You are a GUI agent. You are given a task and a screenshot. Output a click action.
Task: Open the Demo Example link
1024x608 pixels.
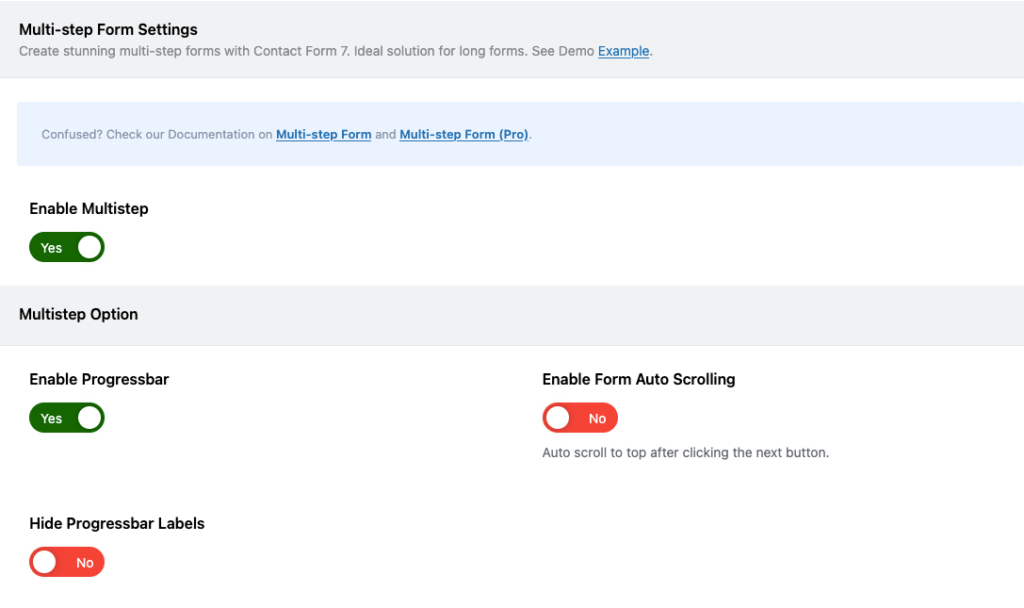tap(623, 51)
